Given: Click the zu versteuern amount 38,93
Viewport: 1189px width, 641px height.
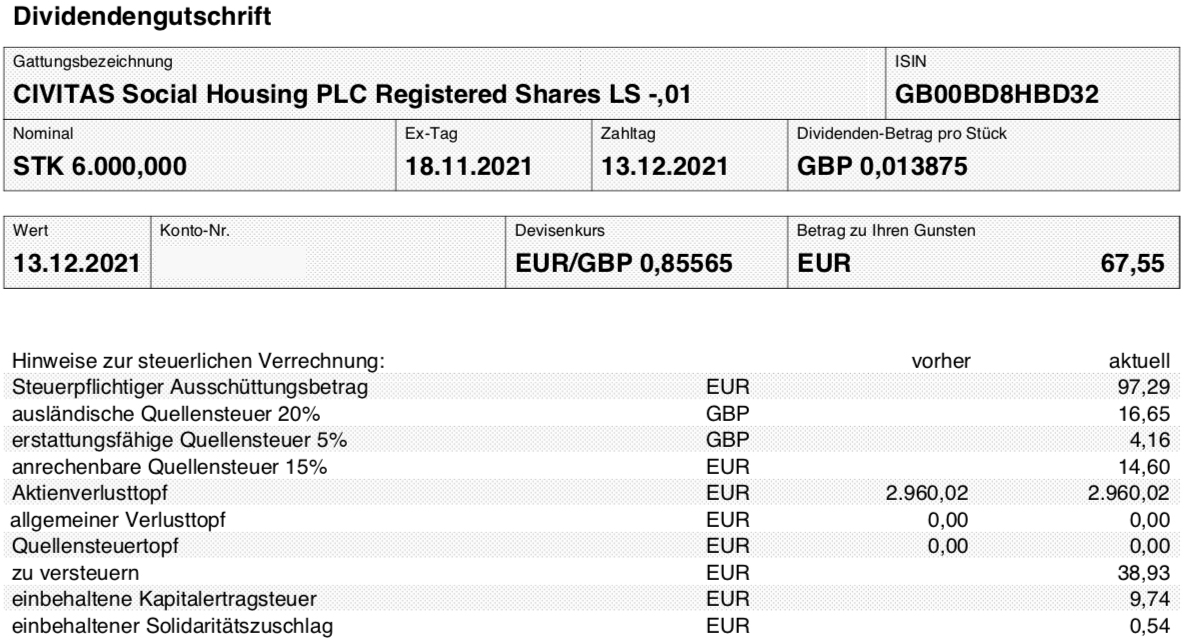Looking at the screenshot, I should (x=1144, y=573).
